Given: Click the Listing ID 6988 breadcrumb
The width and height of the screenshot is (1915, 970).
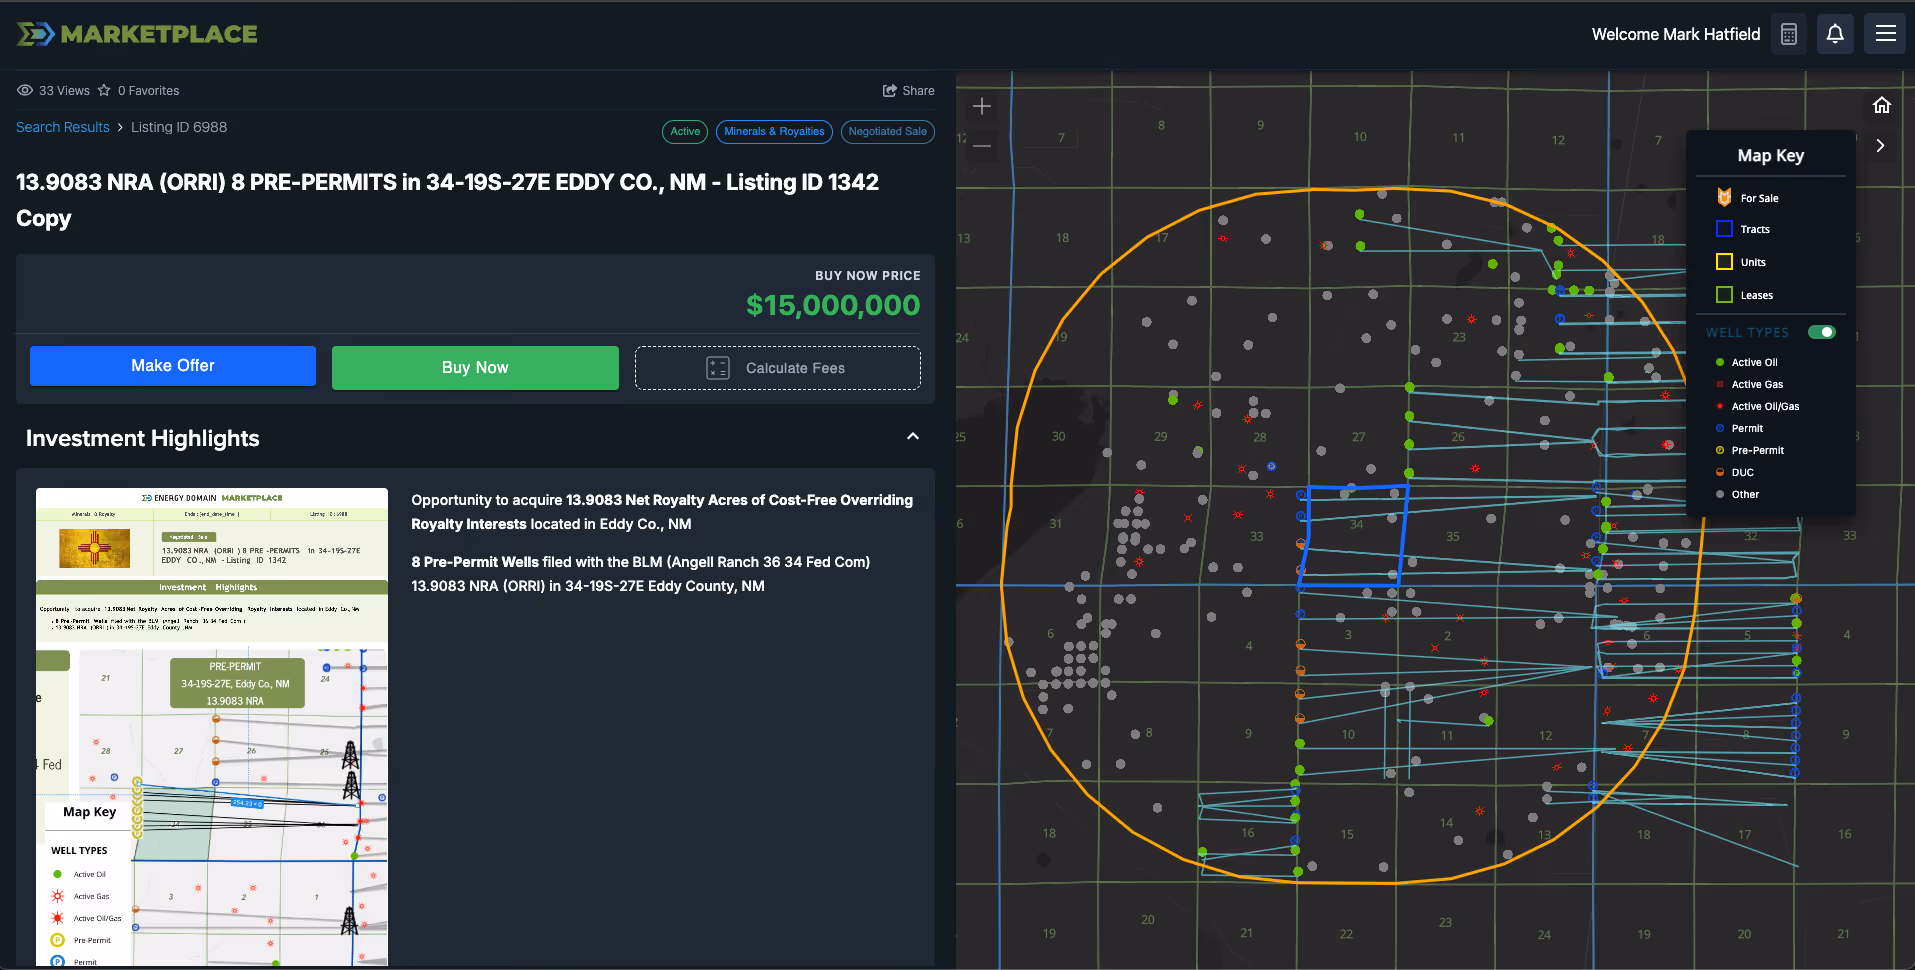Looking at the screenshot, I should pyautogui.click(x=179, y=127).
